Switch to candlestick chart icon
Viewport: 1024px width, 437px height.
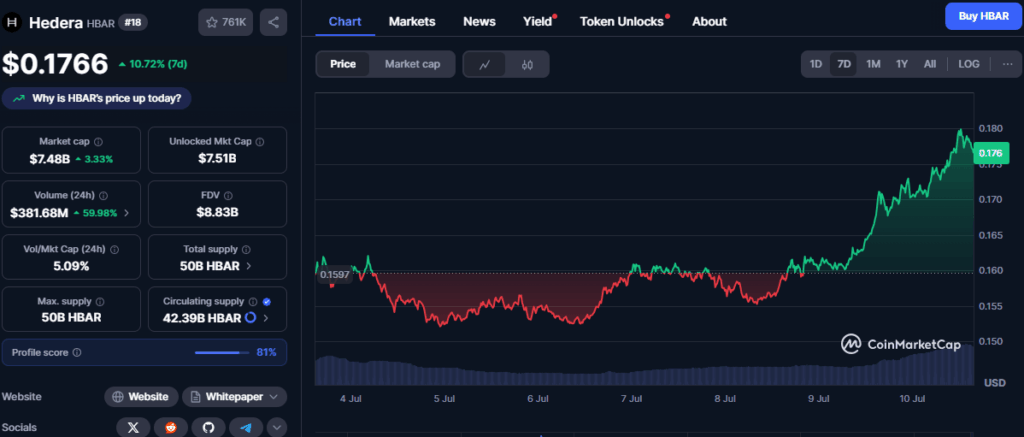click(528, 64)
